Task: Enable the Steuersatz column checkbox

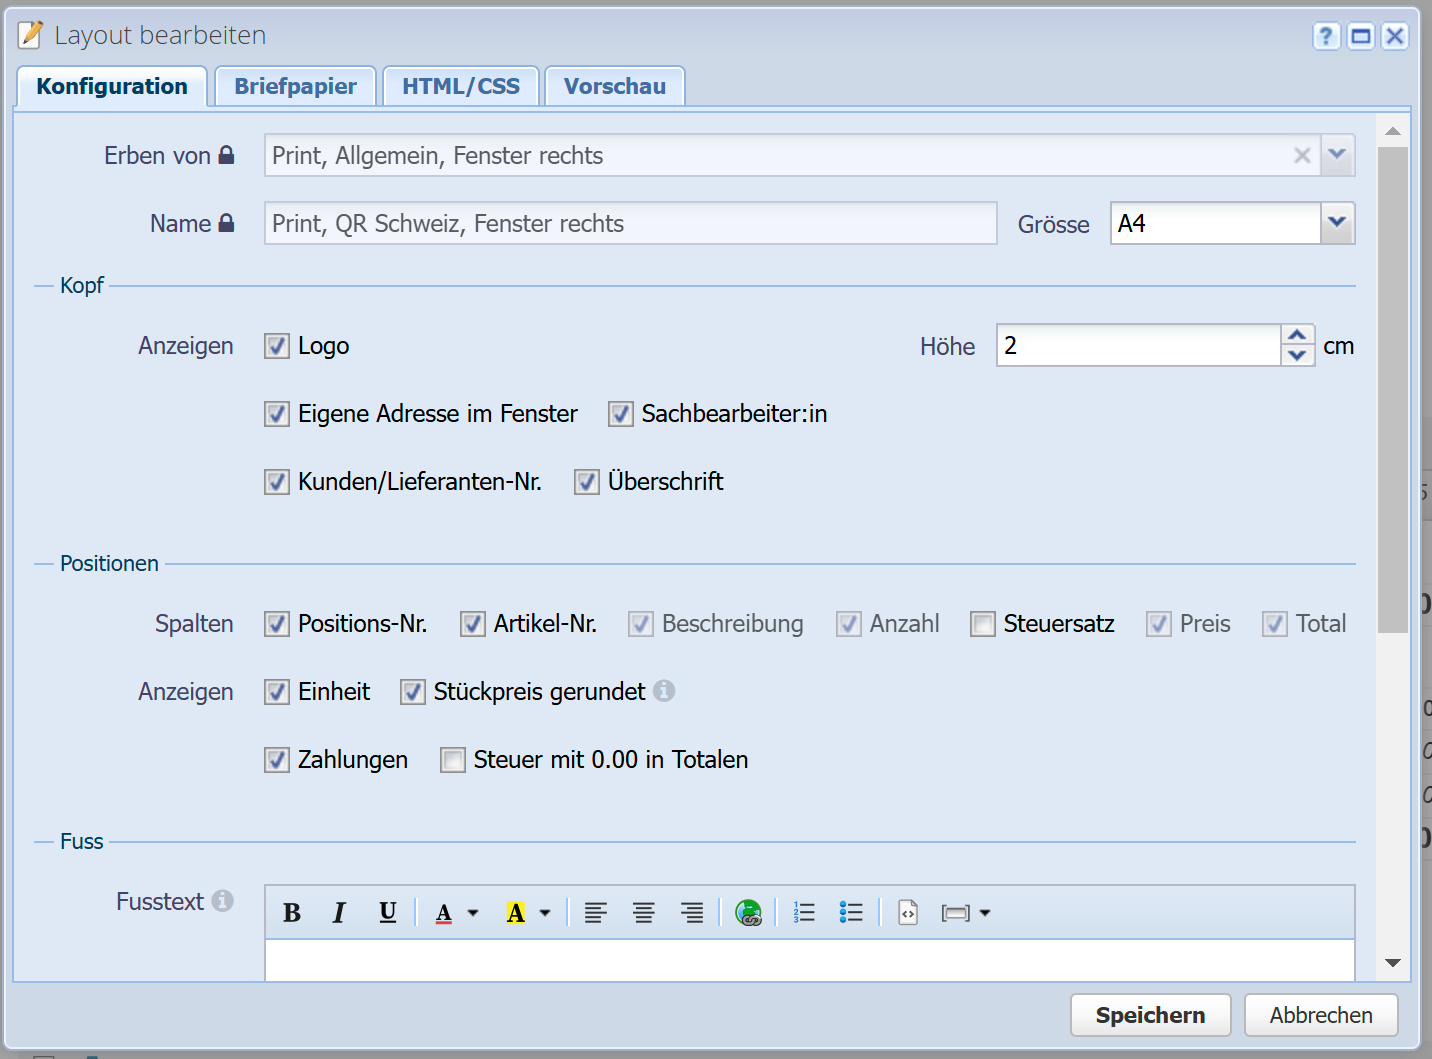Action: coord(983,624)
